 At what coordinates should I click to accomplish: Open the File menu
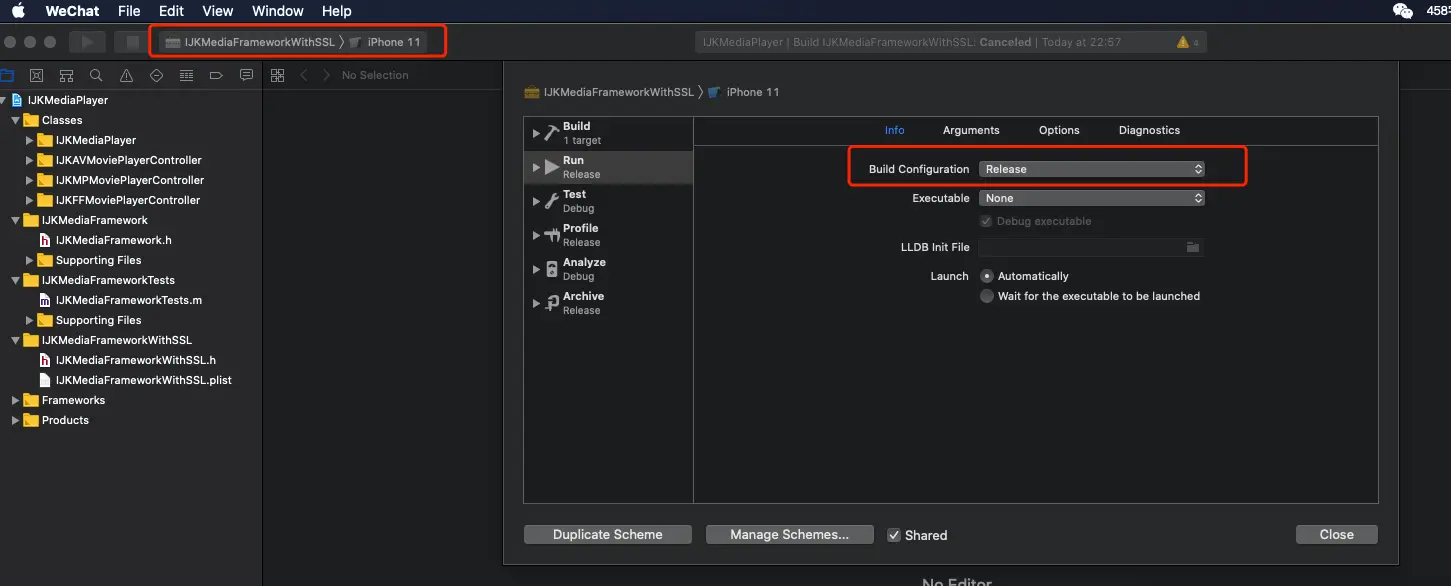click(129, 11)
